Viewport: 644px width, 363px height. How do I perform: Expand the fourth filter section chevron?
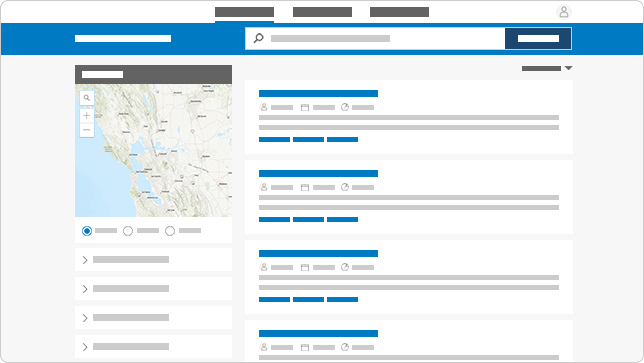click(x=85, y=347)
